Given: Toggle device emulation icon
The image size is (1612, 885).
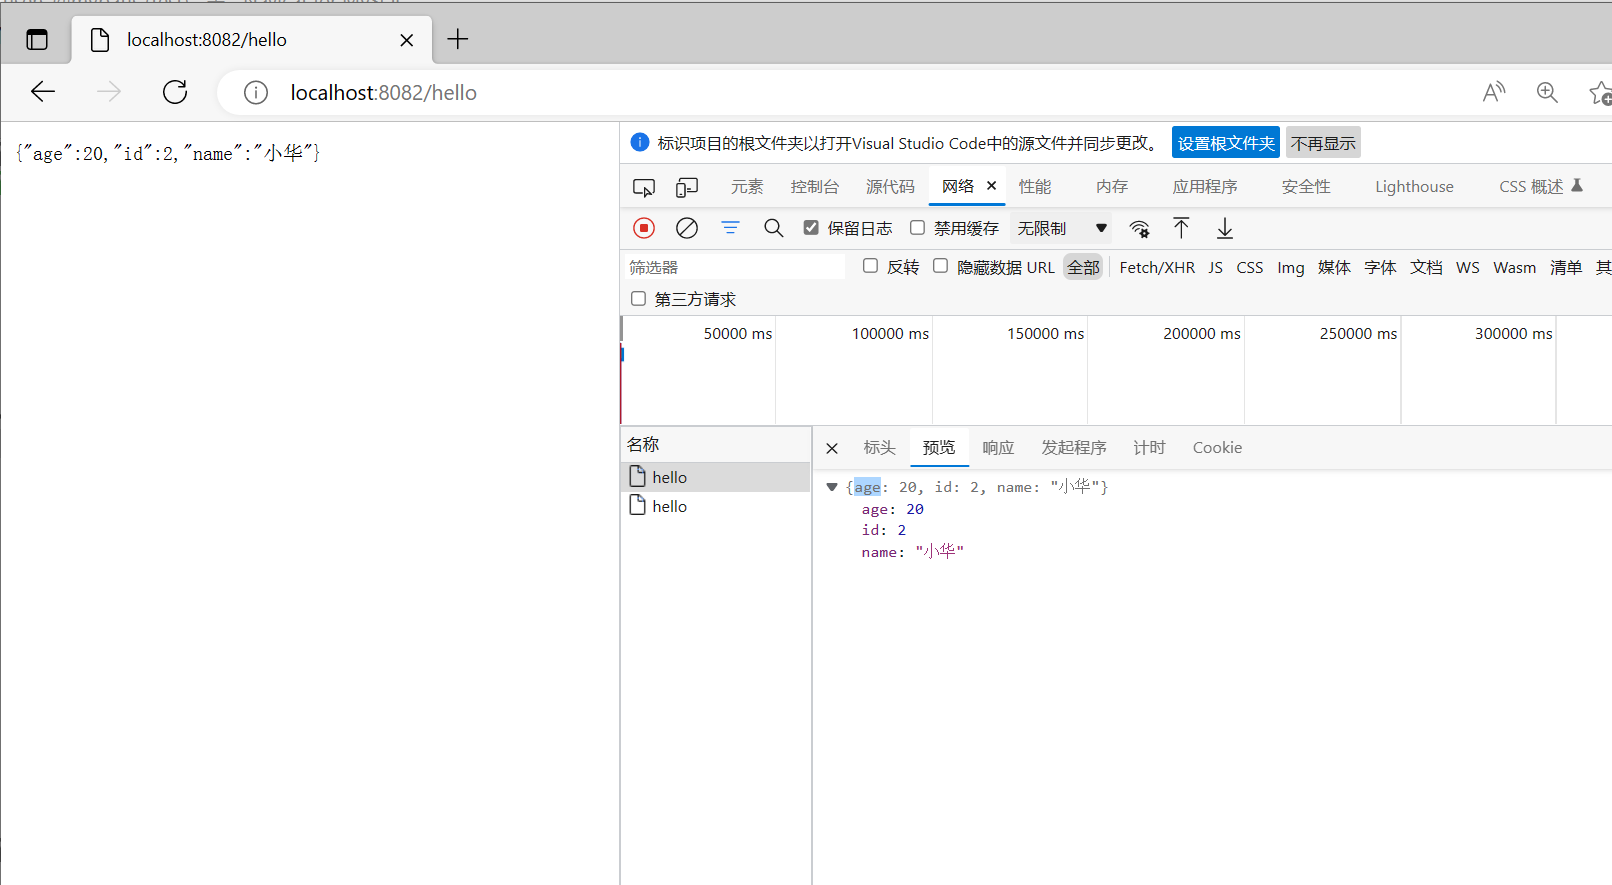Looking at the screenshot, I should [x=687, y=187].
